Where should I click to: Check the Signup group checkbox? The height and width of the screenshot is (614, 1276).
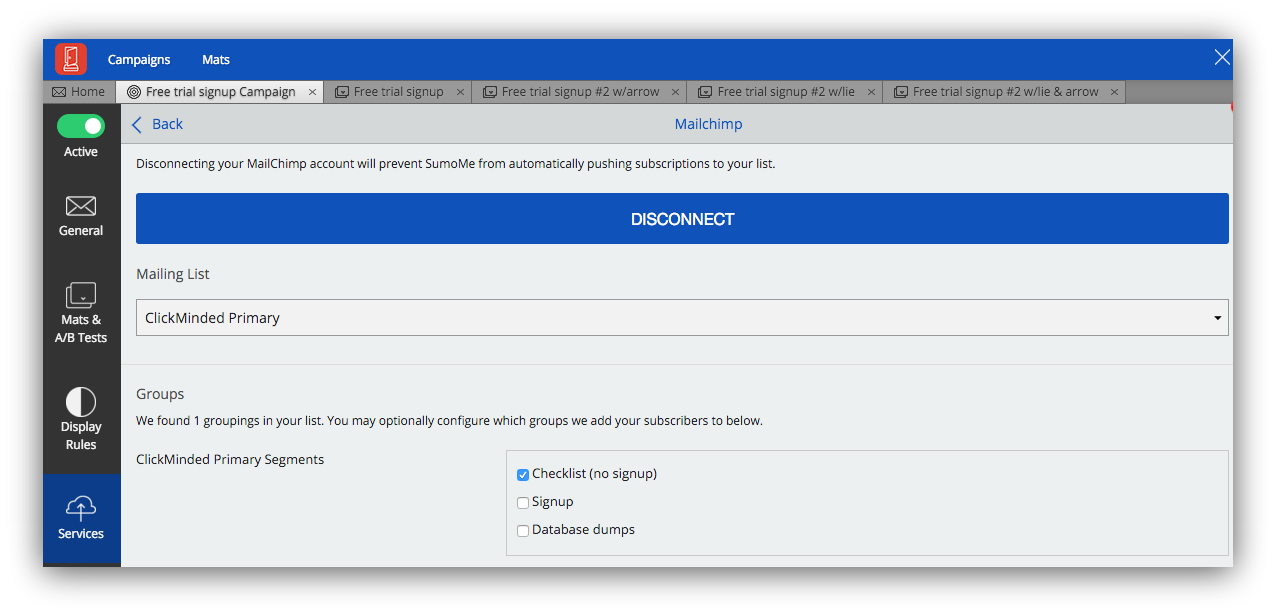[x=523, y=503]
